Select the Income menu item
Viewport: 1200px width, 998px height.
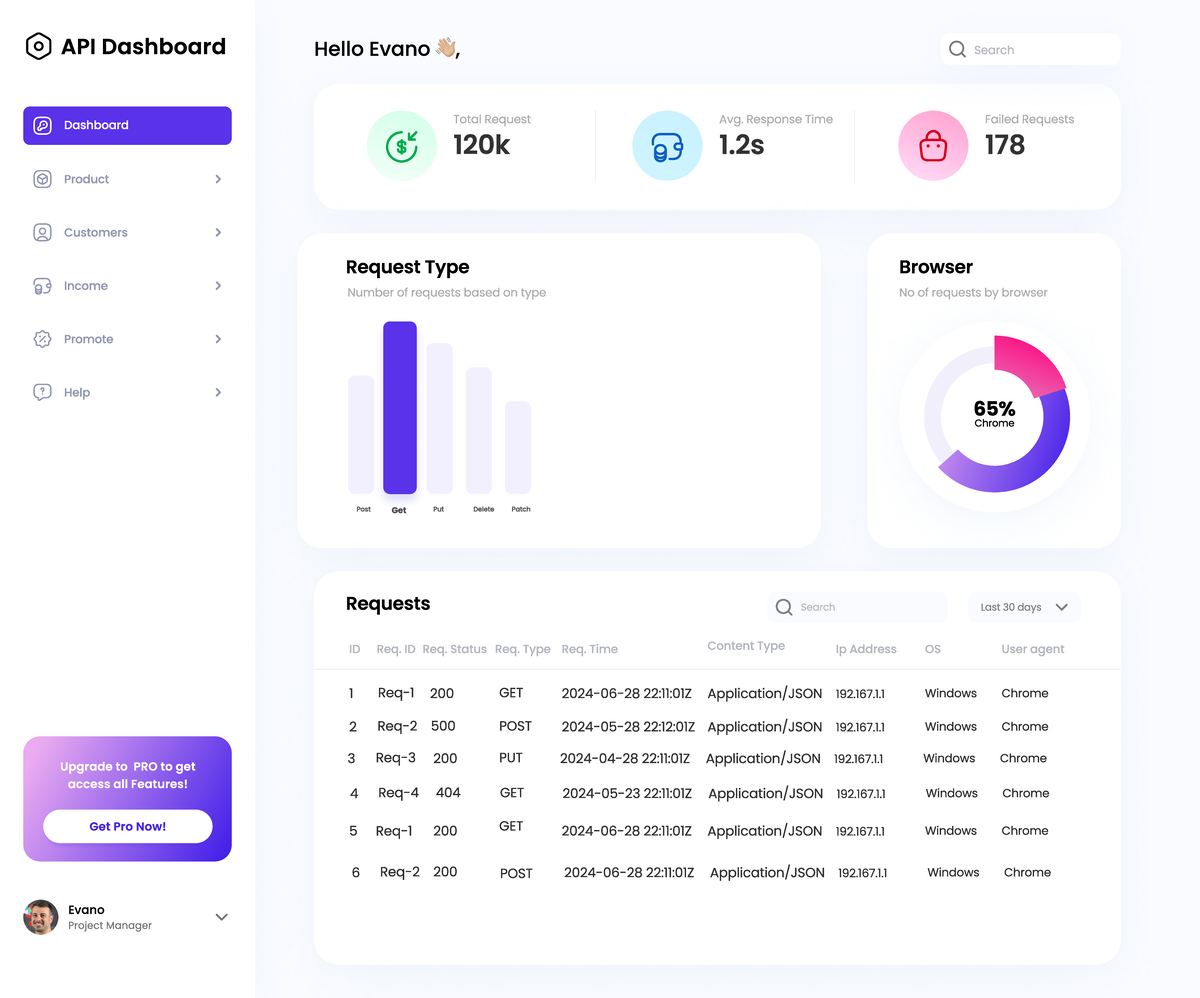point(84,285)
